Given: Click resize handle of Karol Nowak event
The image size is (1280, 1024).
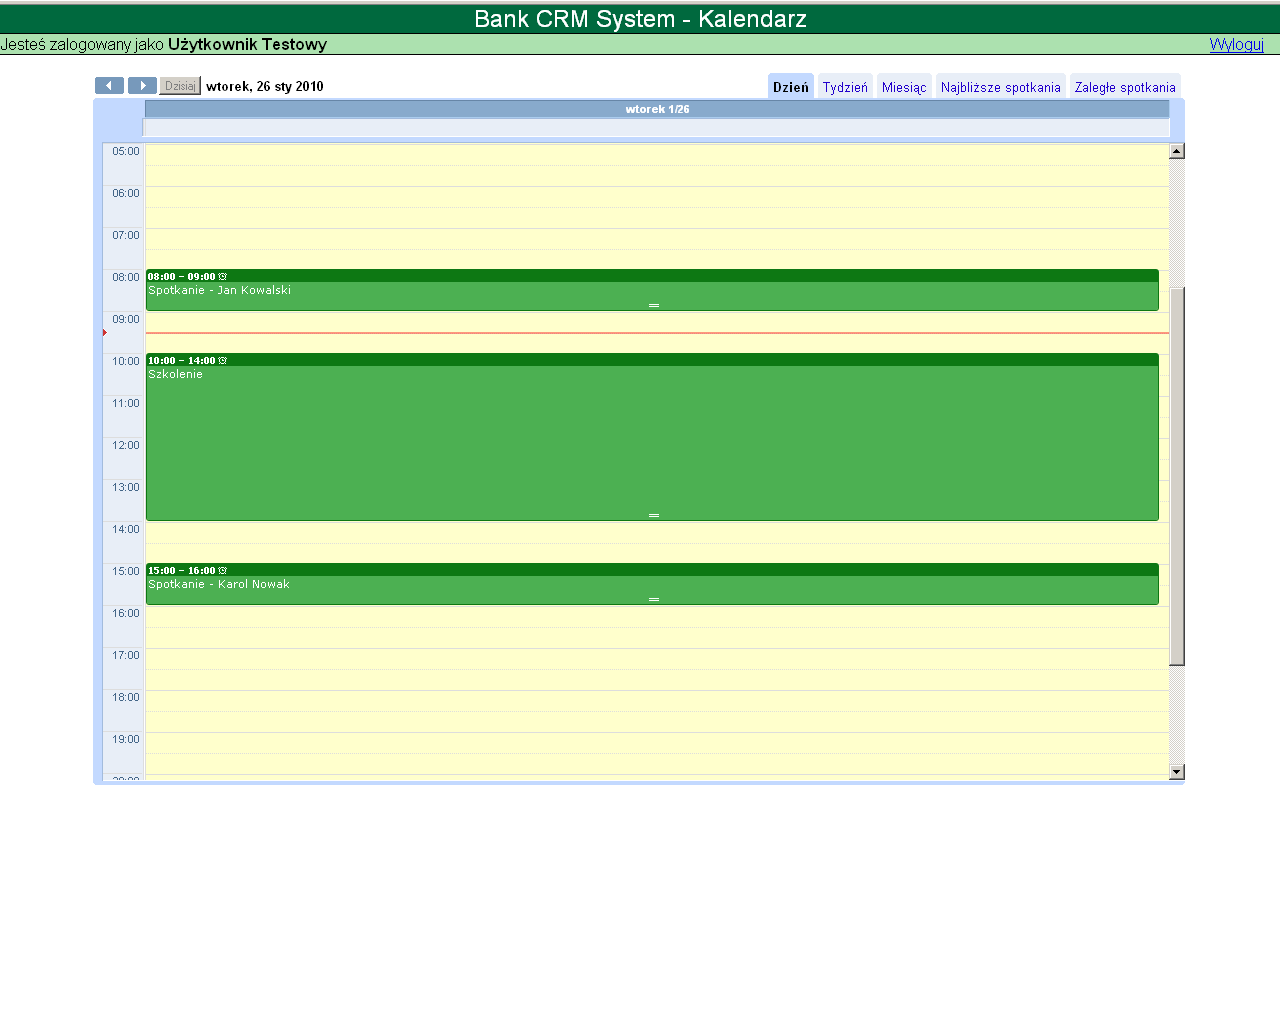Looking at the screenshot, I should tap(654, 599).
